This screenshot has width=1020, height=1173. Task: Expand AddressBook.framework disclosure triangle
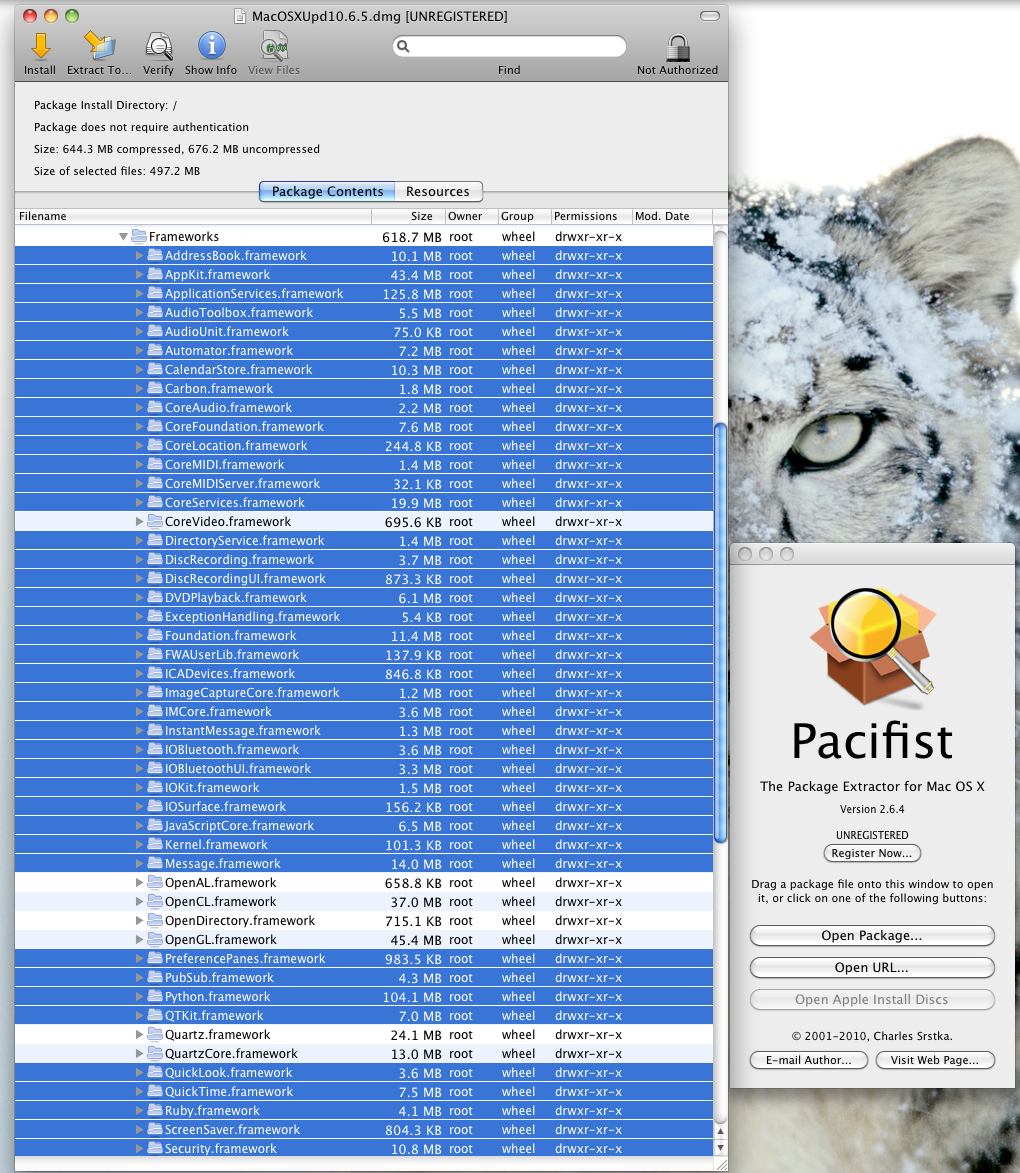click(139, 256)
